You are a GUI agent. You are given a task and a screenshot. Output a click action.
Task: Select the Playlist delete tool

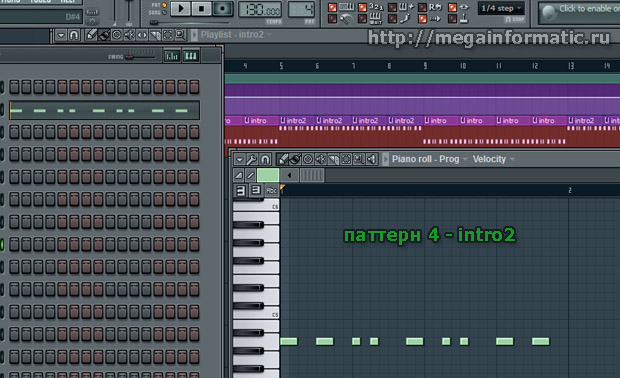point(117,35)
